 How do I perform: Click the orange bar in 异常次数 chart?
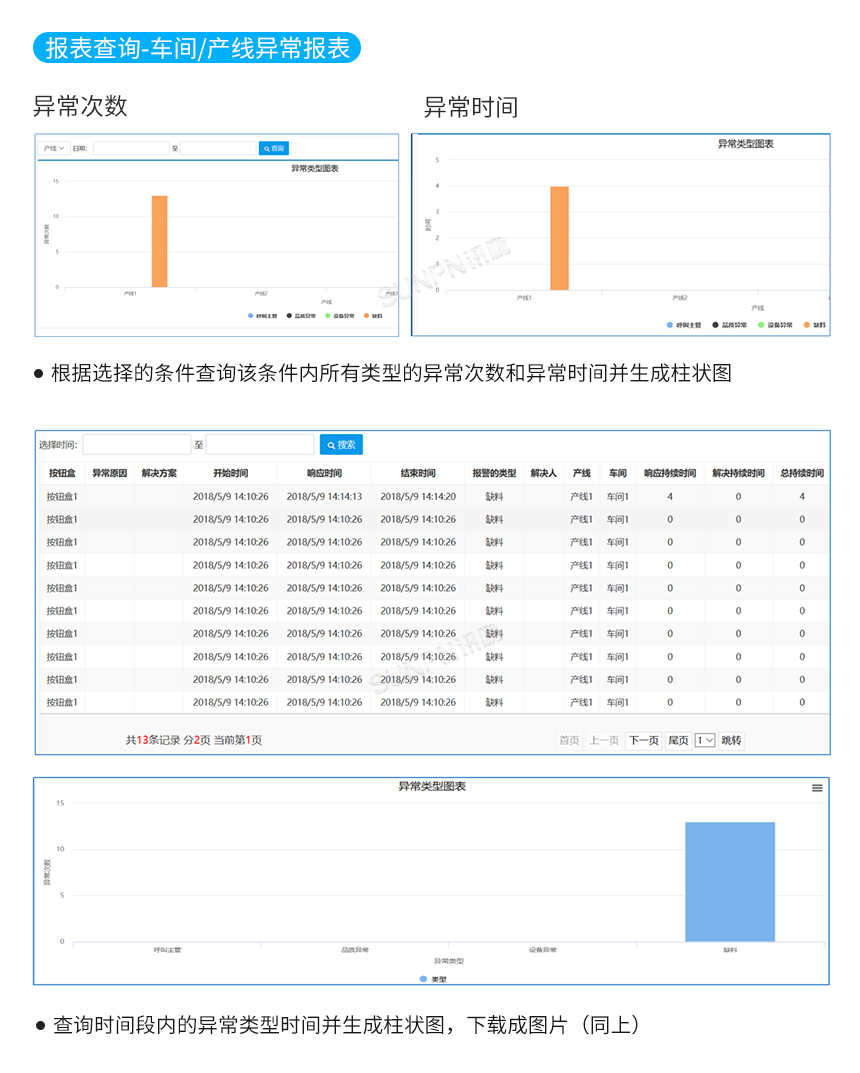click(x=159, y=242)
